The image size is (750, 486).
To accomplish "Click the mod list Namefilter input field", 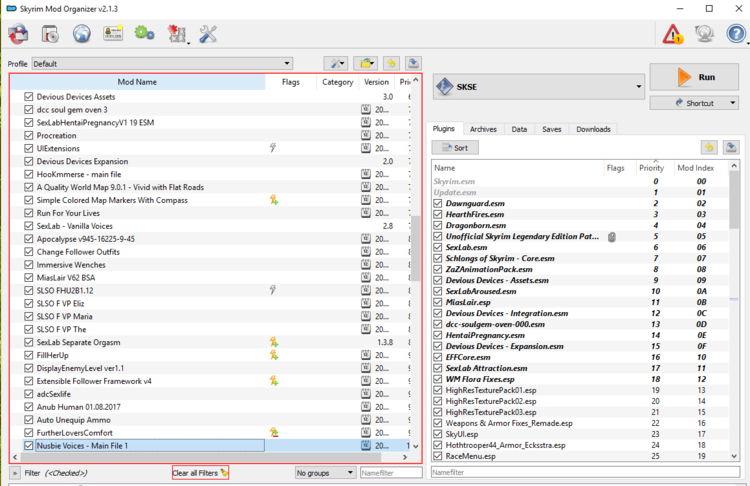I will 391,473.
